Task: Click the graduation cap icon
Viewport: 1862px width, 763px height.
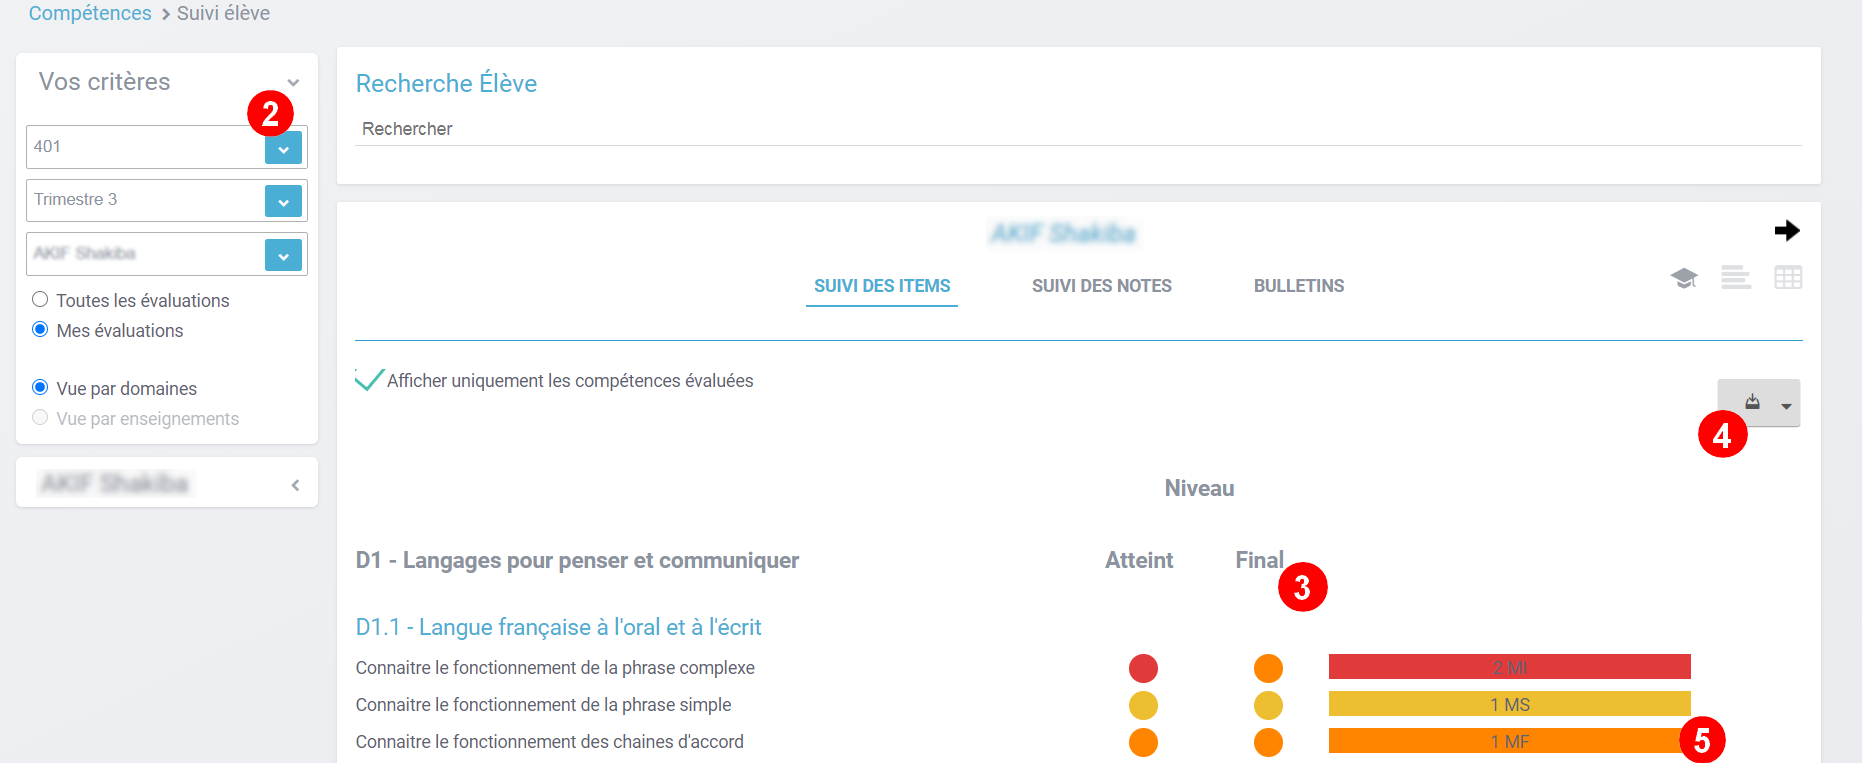Action: [x=1684, y=278]
